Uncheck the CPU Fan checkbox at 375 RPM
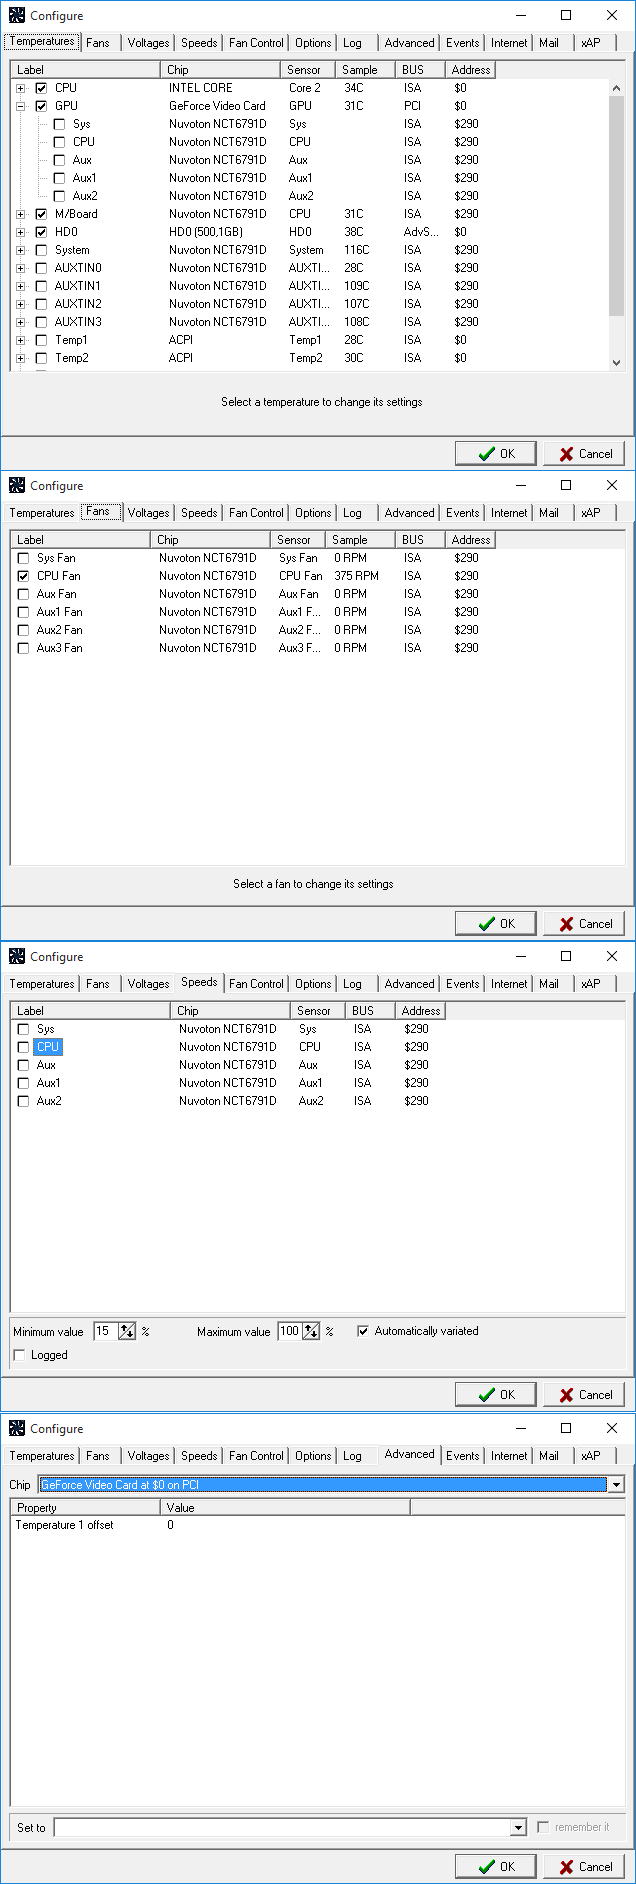The width and height of the screenshot is (636, 1884). pyautogui.click(x=23, y=576)
